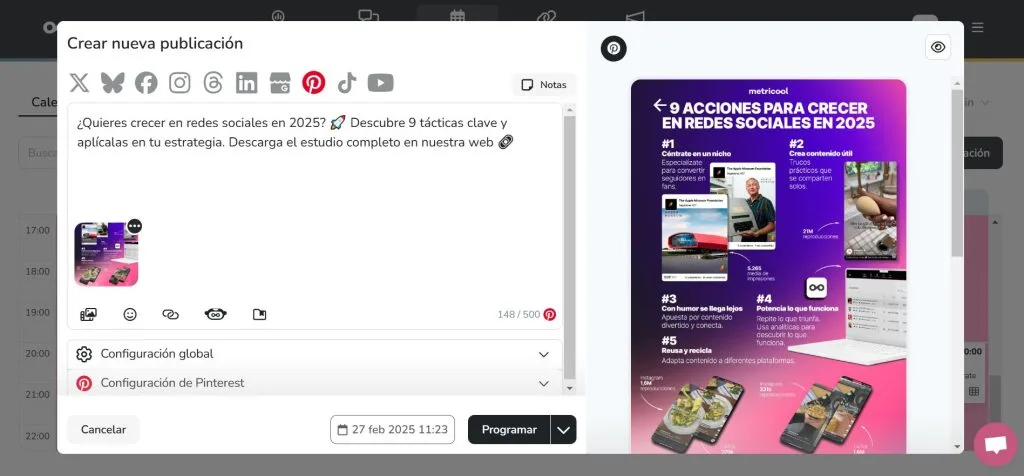This screenshot has height=476, width=1024.
Task: Select the TikTok network icon
Action: pos(347,83)
